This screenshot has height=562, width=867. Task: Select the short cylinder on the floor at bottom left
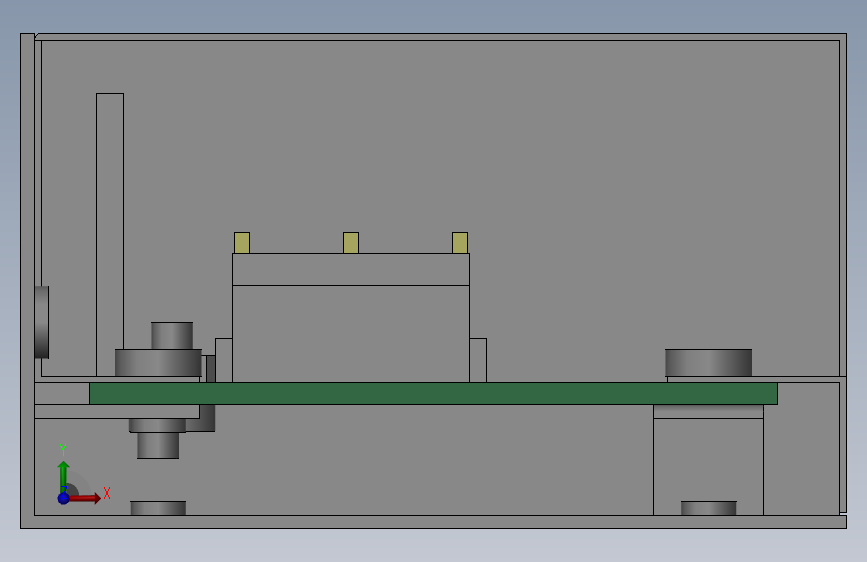(158, 508)
